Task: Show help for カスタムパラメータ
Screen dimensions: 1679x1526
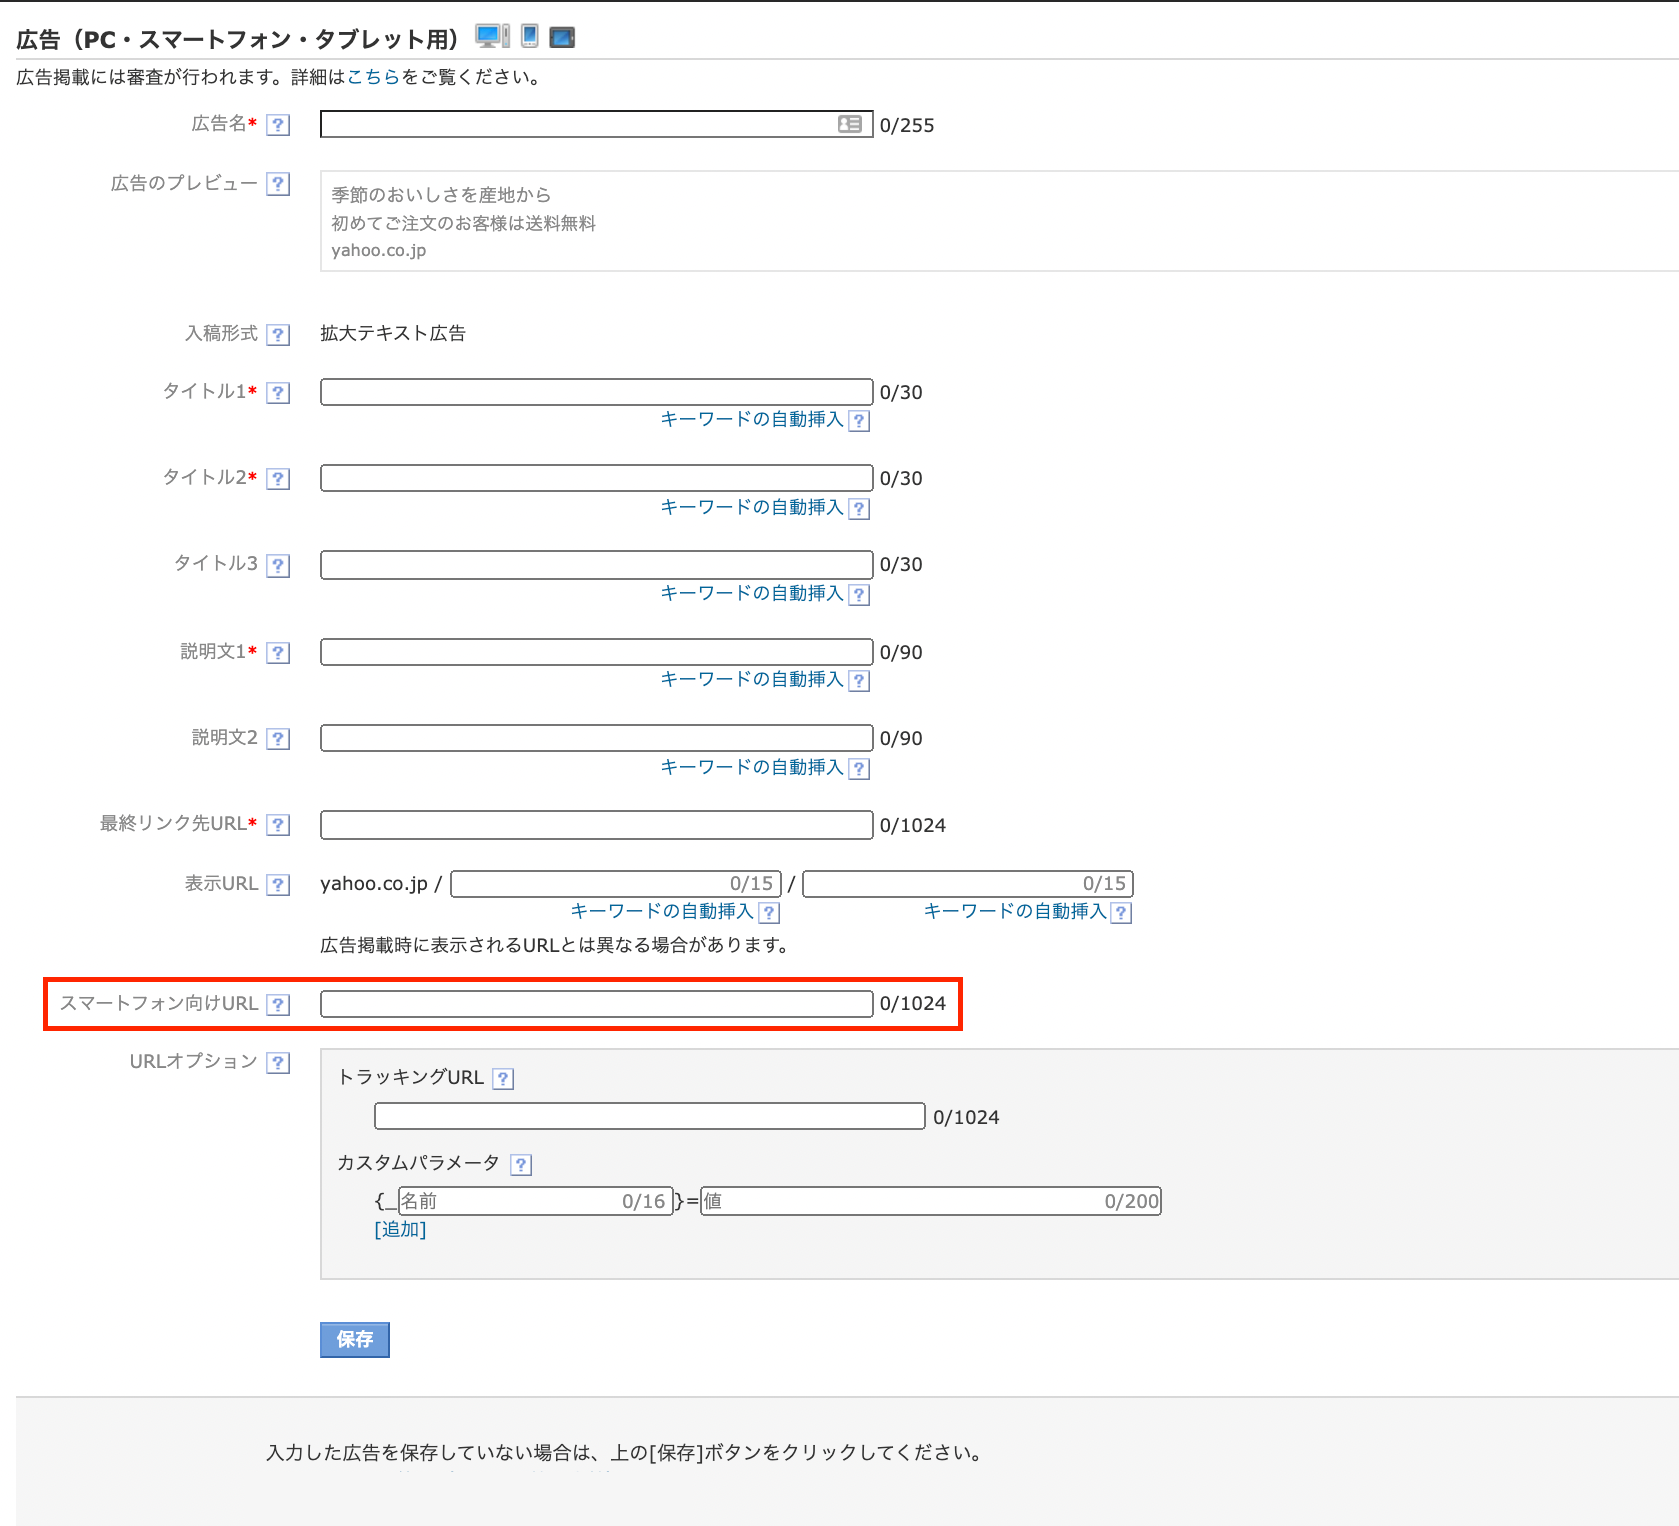Action: coord(521,1164)
